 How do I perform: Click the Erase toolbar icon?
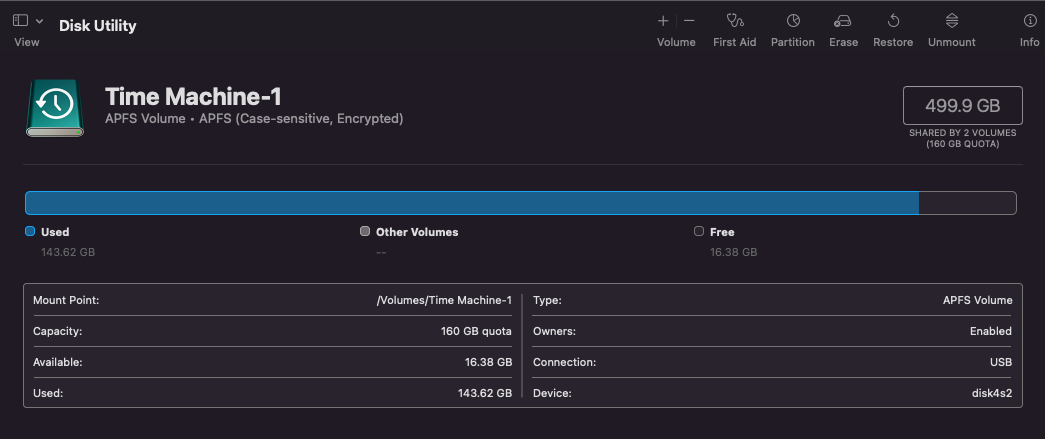[843, 21]
